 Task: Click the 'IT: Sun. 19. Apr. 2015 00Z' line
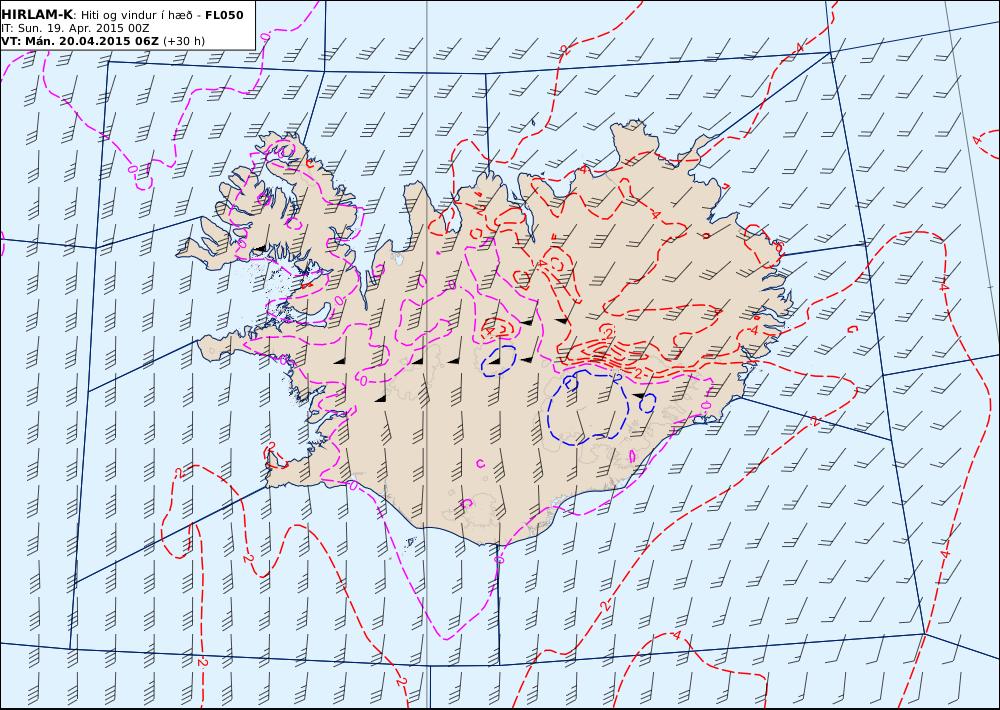(75, 29)
